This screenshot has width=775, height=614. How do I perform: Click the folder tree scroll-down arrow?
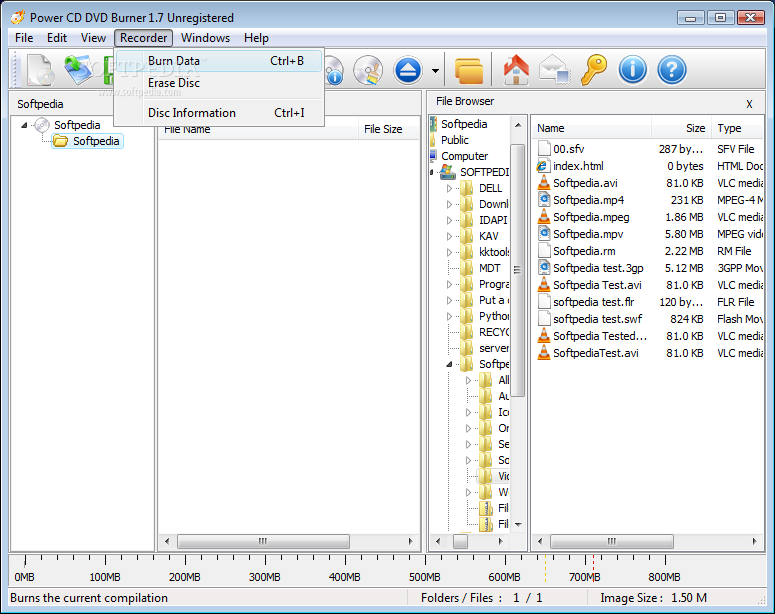point(518,525)
